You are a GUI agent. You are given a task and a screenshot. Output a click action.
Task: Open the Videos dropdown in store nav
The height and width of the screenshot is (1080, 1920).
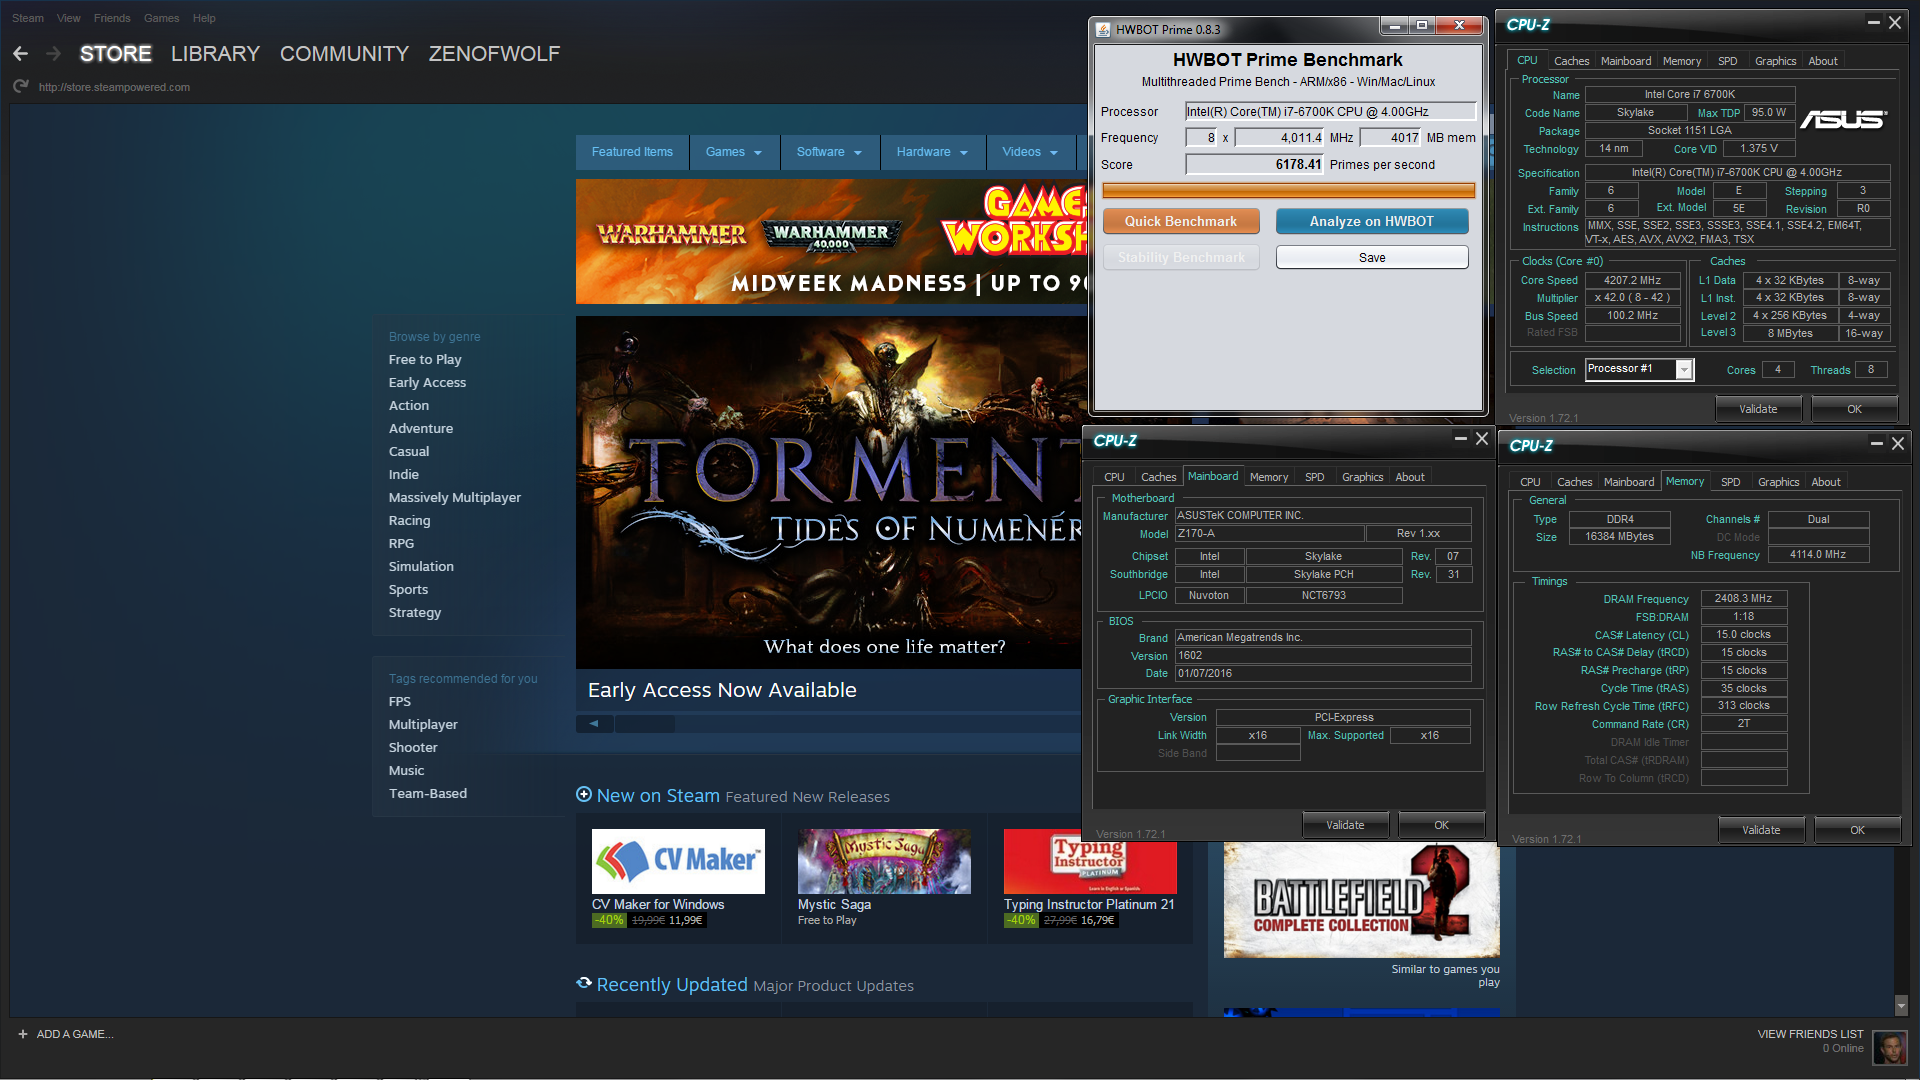tap(1030, 152)
